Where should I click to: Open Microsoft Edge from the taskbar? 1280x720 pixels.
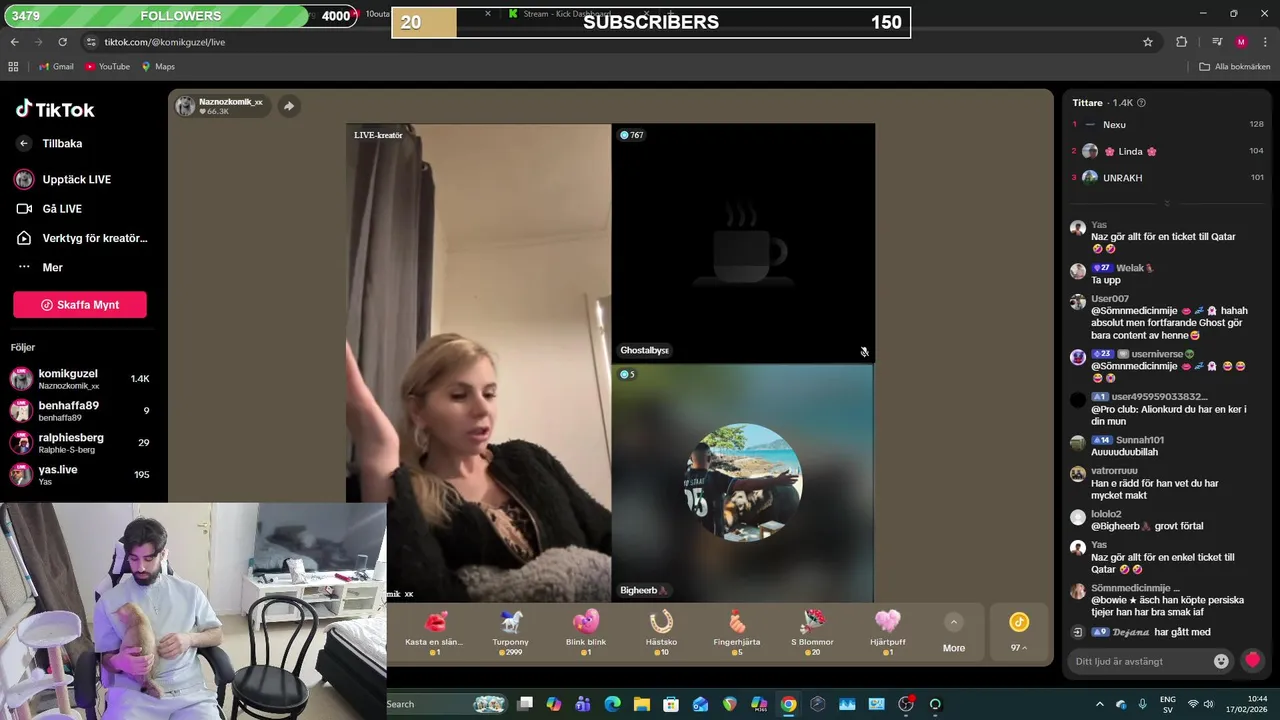click(612, 704)
